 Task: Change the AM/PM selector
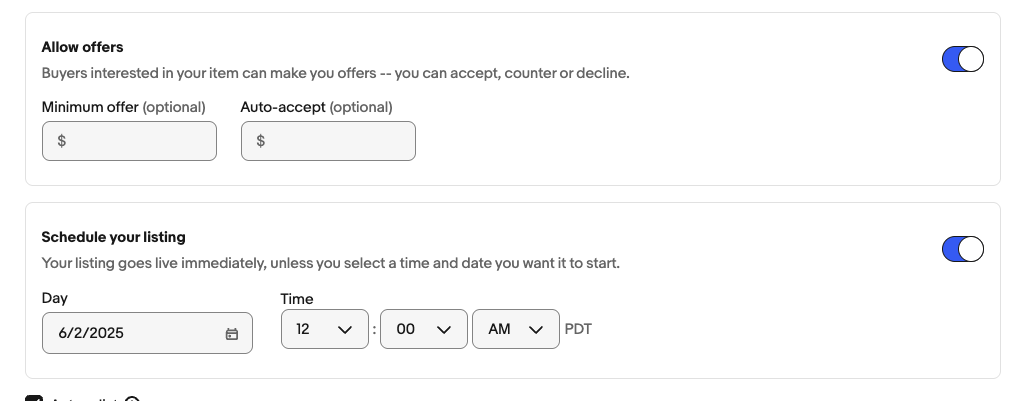pyautogui.click(x=516, y=329)
